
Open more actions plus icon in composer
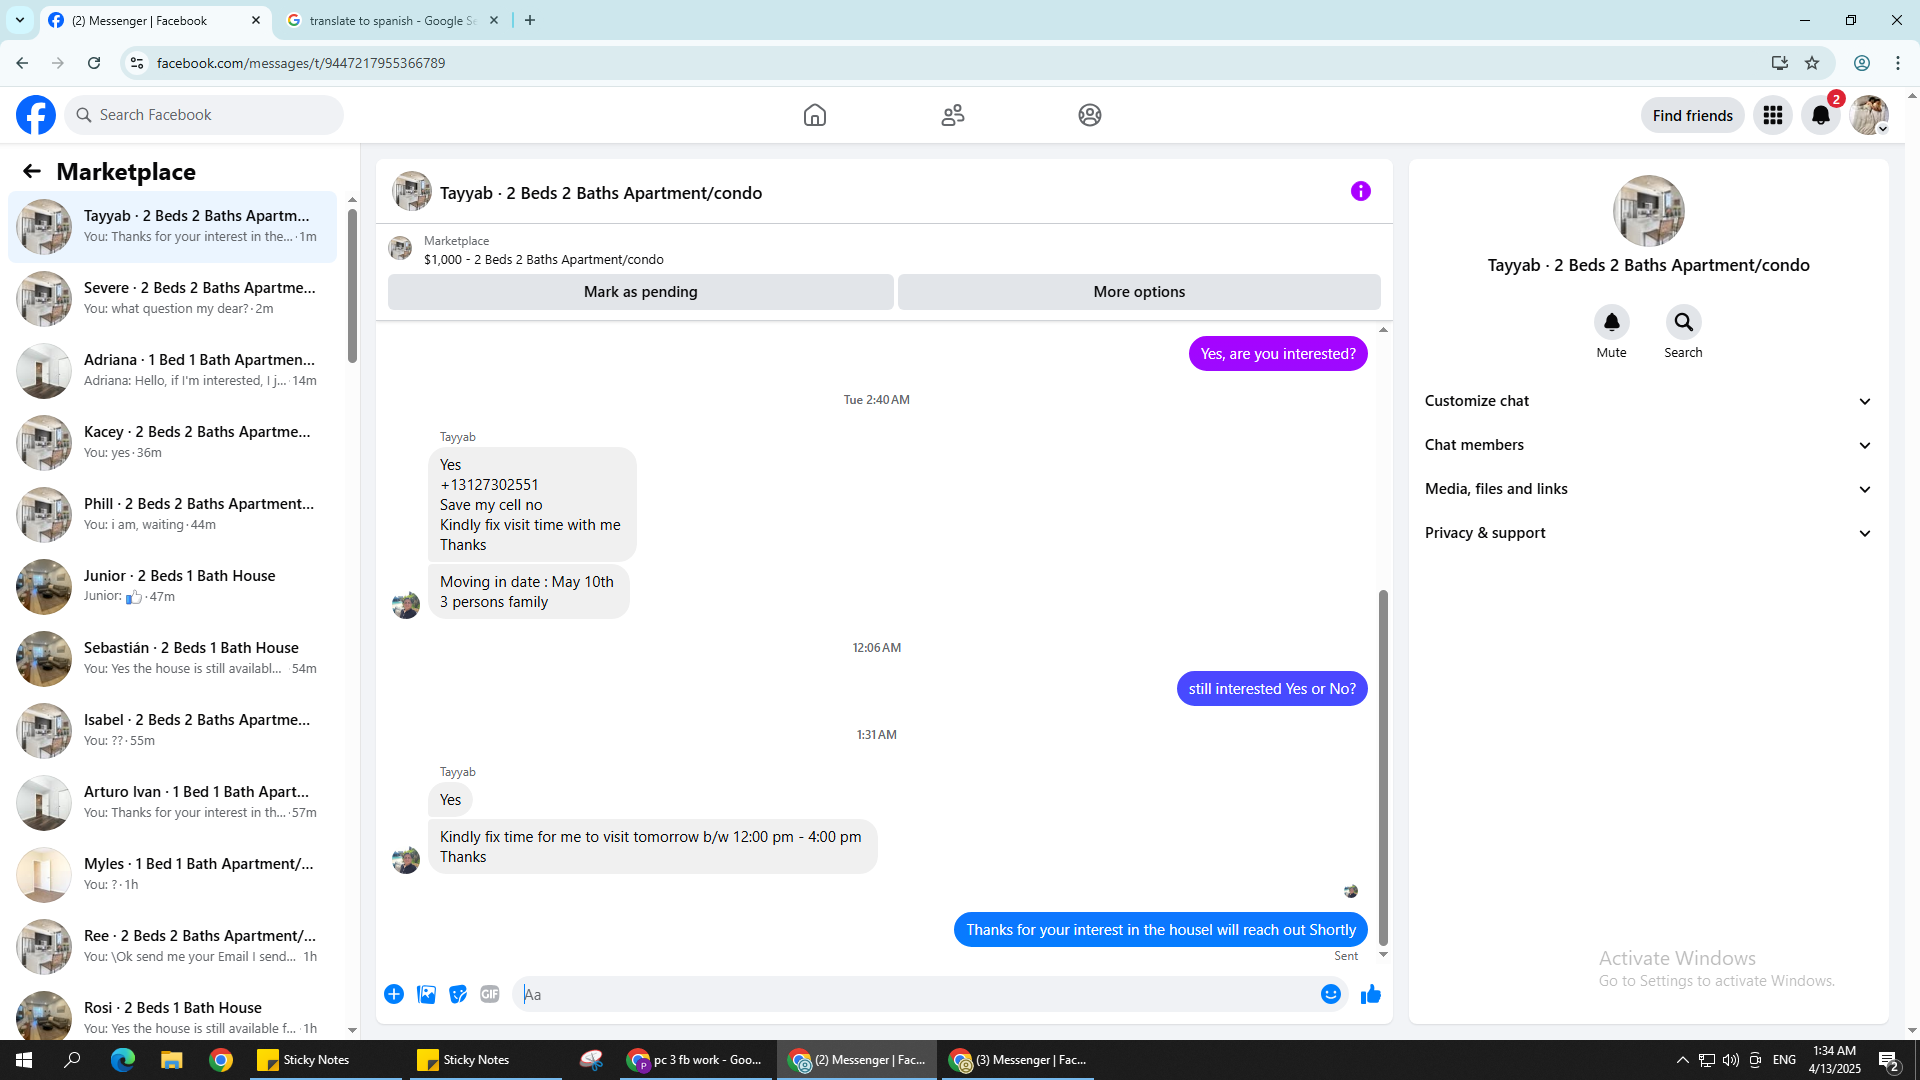pos(394,994)
